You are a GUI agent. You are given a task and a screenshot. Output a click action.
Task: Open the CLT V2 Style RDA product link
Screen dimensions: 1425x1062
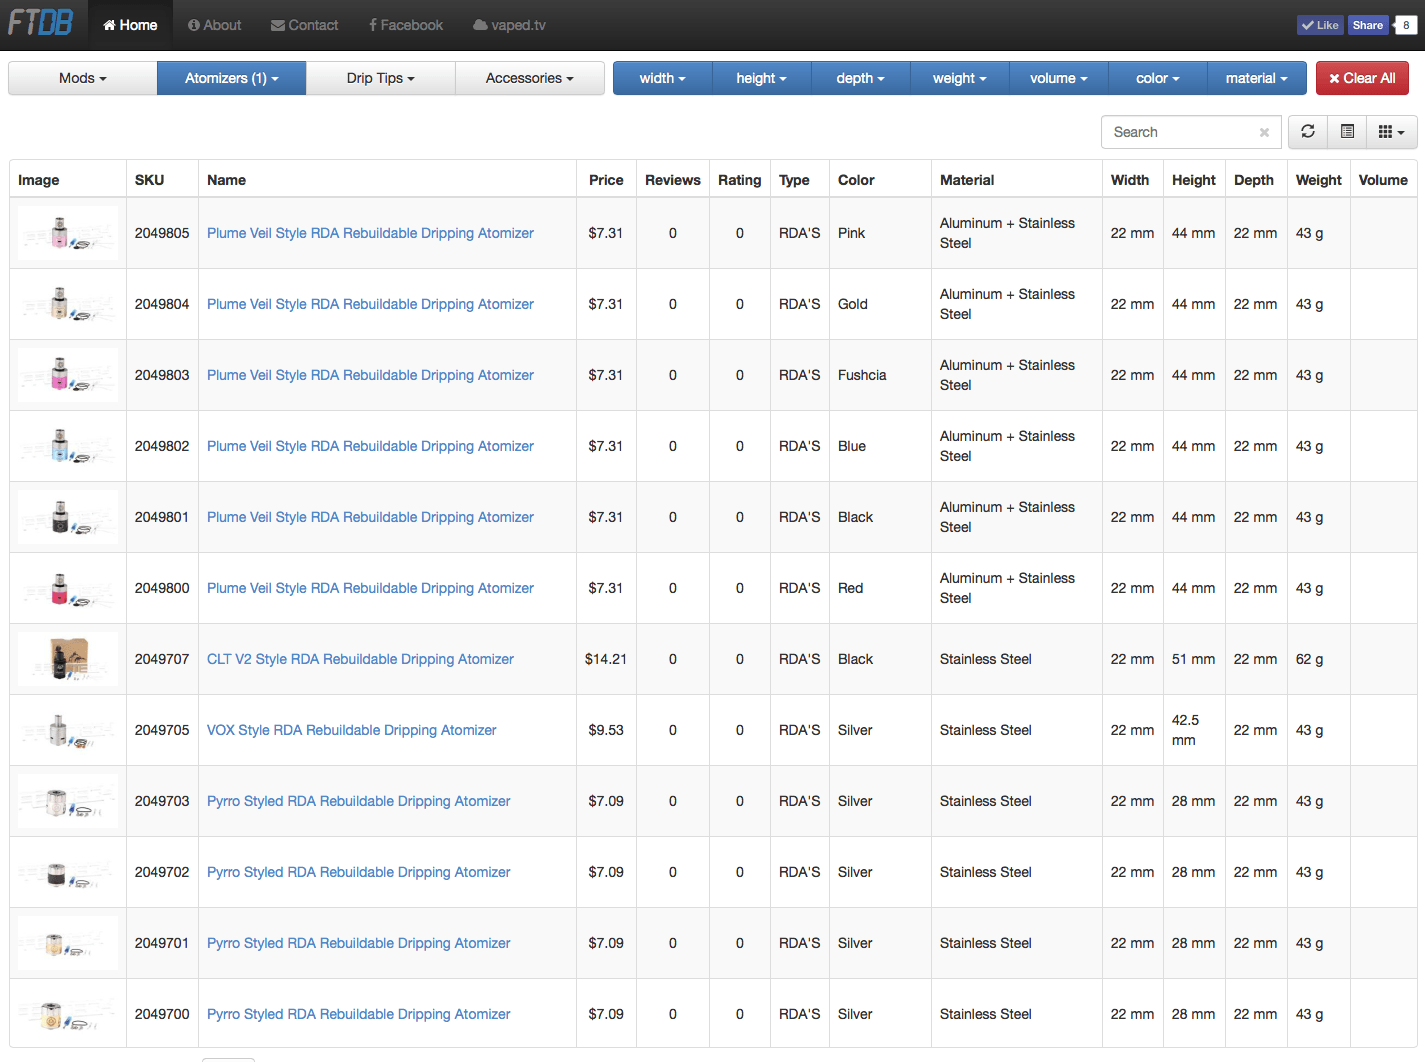[360, 659]
